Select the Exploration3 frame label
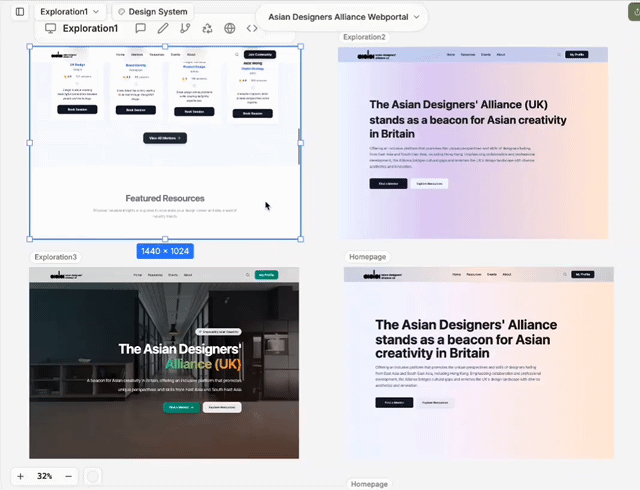Image resolution: width=640 pixels, height=490 pixels. (x=56, y=257)
